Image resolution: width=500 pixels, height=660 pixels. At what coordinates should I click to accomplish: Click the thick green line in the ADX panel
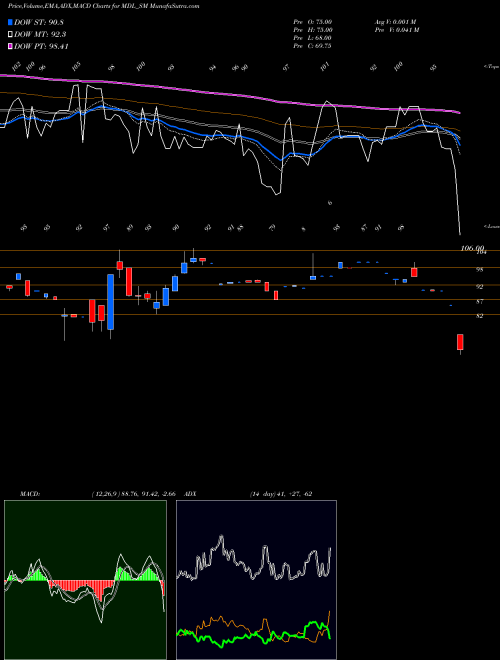(x=253, y=635)
